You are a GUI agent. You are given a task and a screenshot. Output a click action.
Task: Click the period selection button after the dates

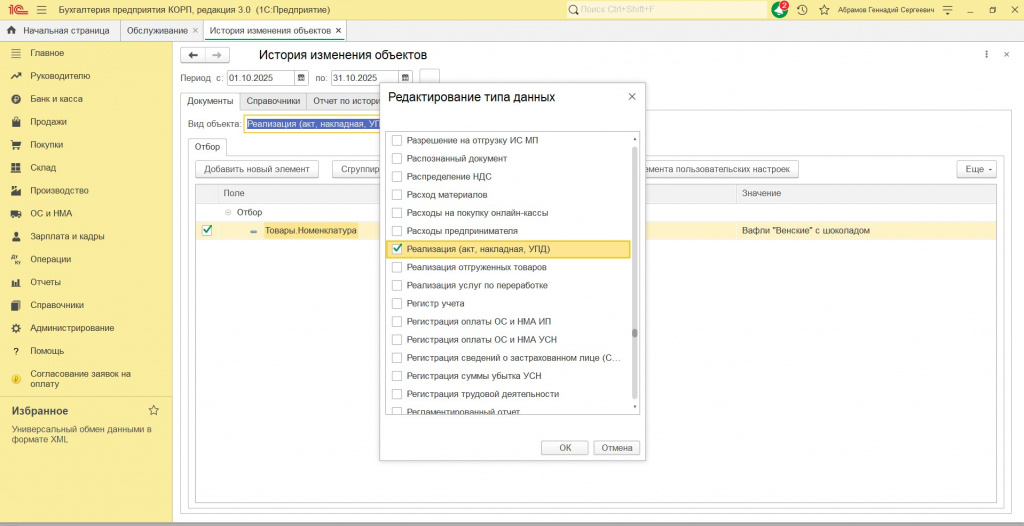(x=430, y=78)
